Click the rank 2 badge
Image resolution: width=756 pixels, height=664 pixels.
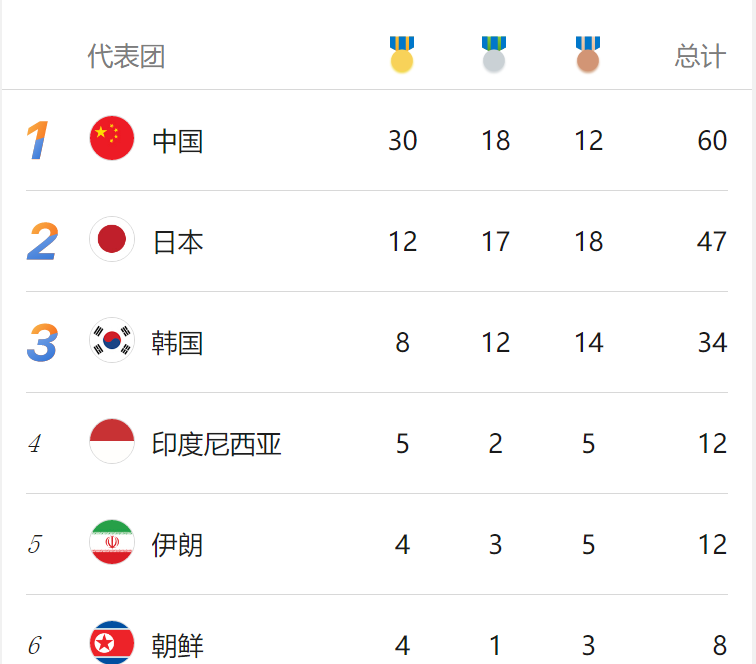[x=42, y=241]
